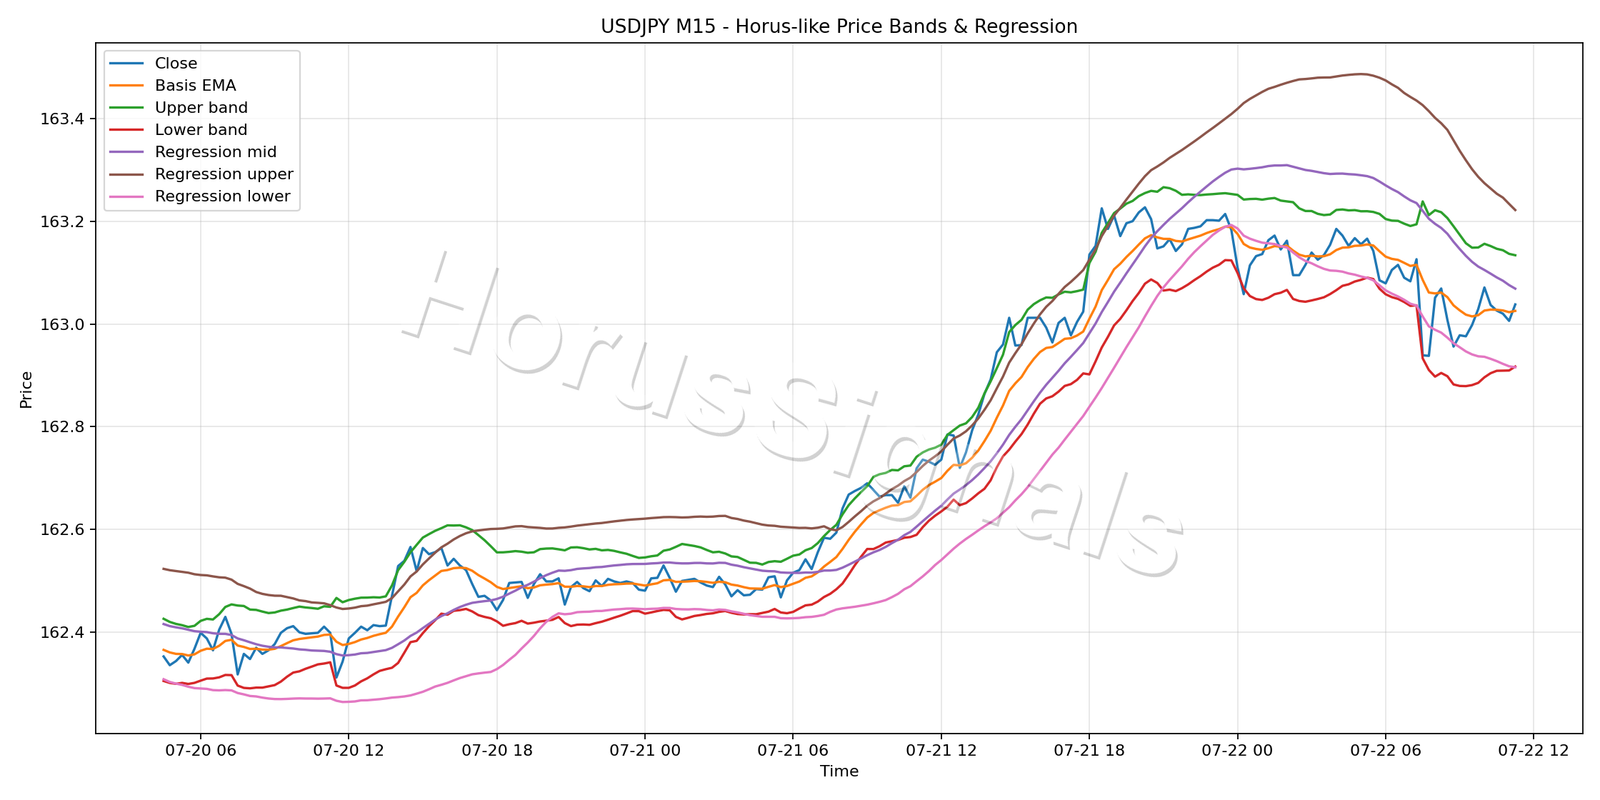This screenshot has height=800, width=1600.
Task: Click the x-axis tick '07-20 18'
Action: (x=497, y=750)
